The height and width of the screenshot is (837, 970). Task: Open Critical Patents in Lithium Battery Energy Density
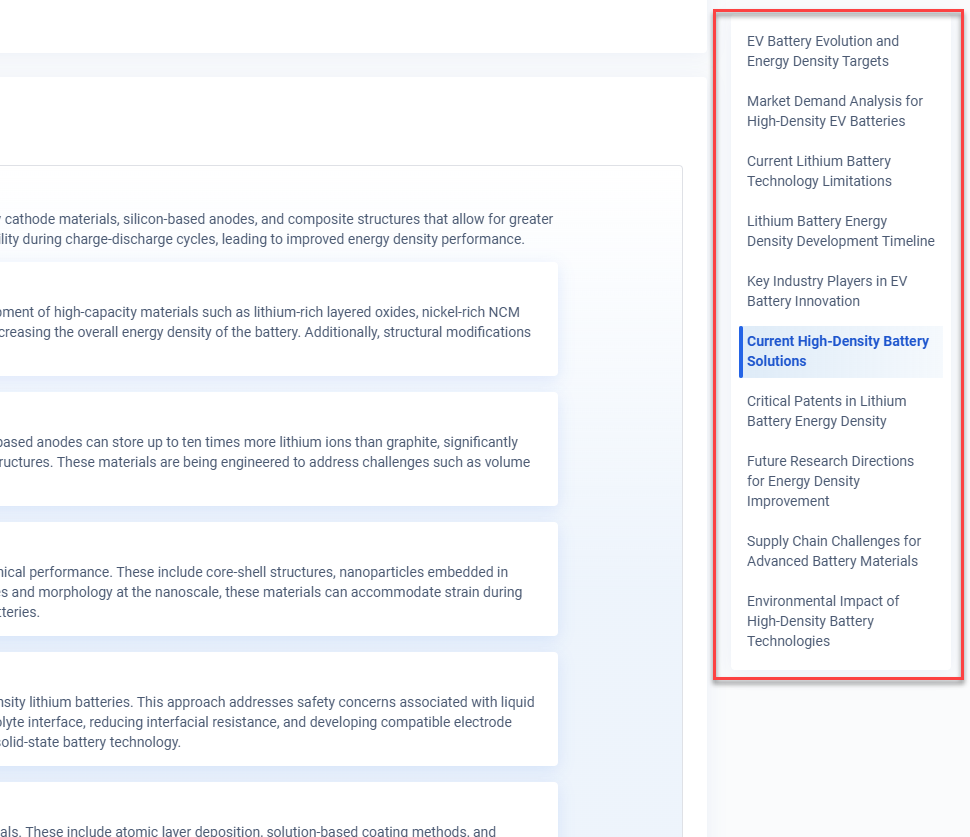[826, 411]
